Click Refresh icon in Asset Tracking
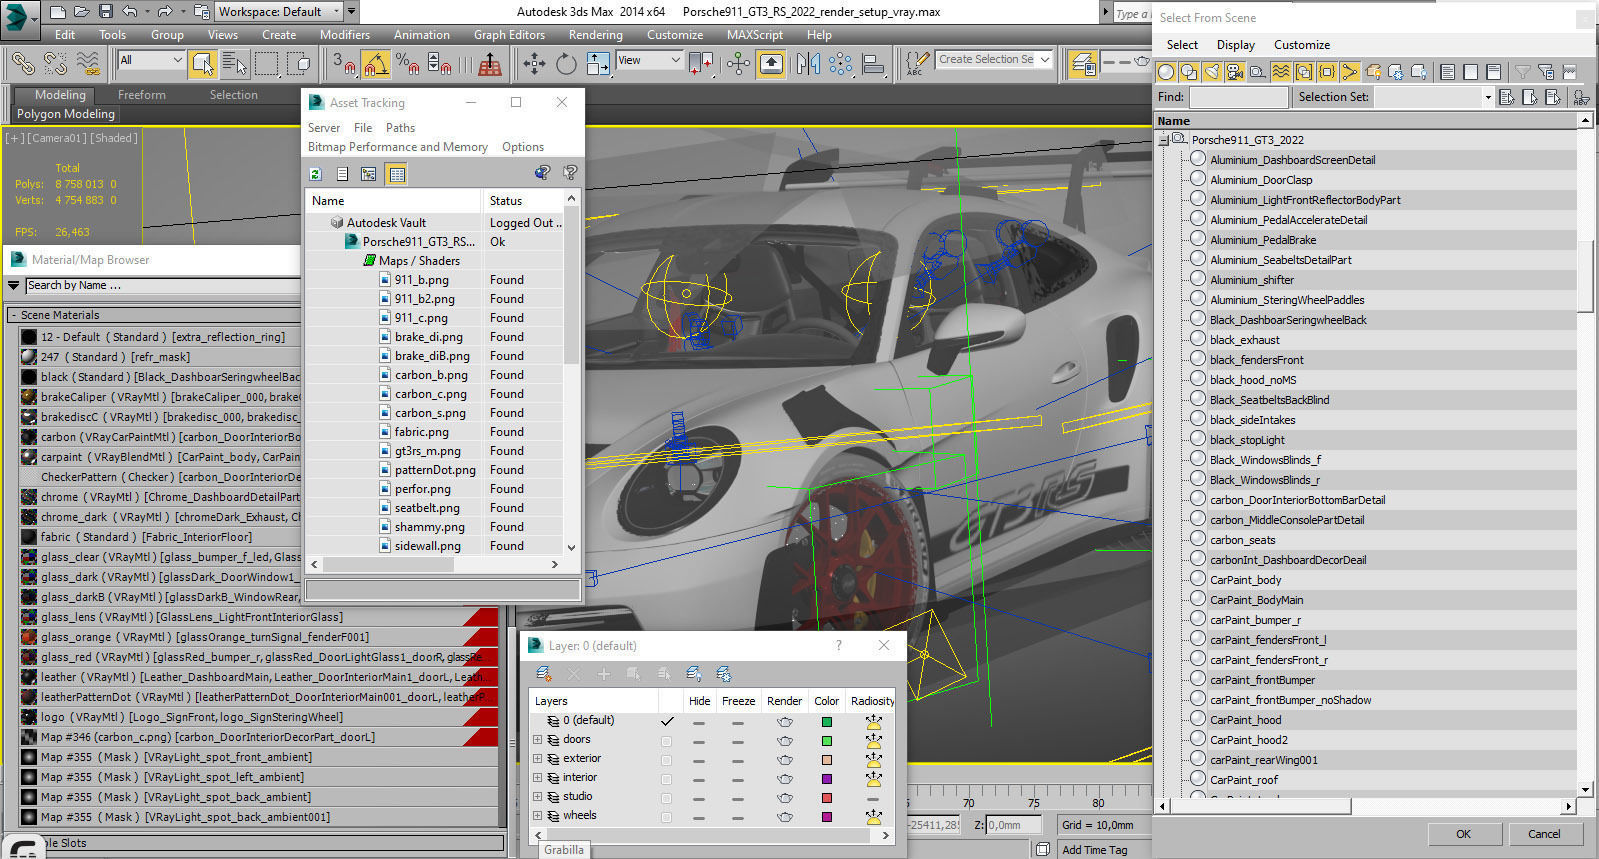The image size is (1599, 859). point(316,174)
